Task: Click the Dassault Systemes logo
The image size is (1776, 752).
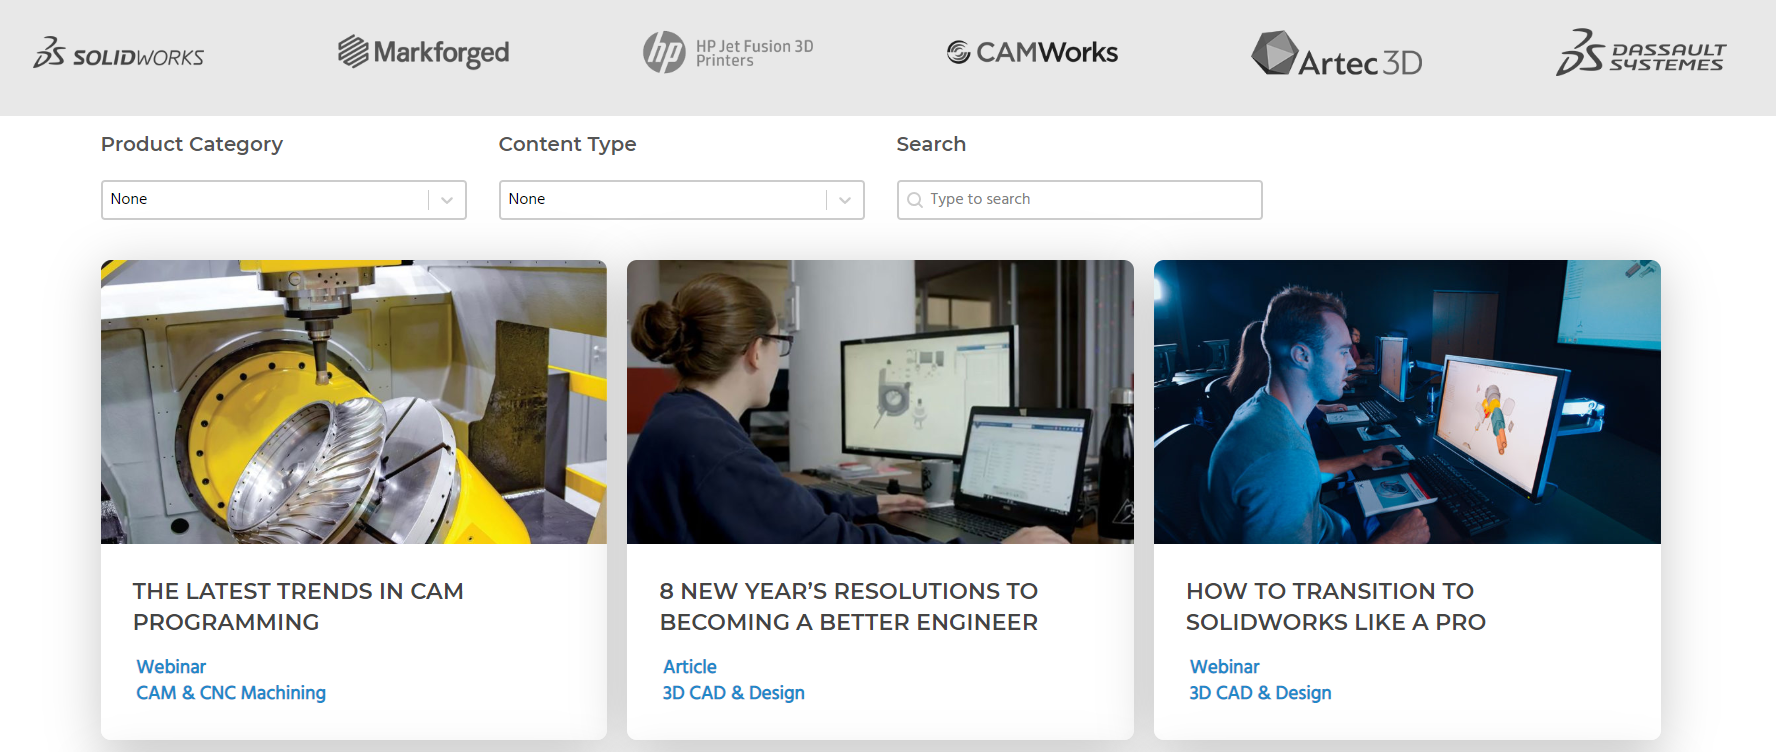Action: [1641, 53]
